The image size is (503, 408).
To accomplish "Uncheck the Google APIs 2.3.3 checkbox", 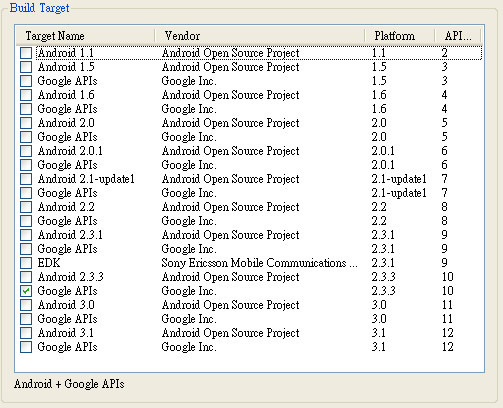I will pos(26,291).
